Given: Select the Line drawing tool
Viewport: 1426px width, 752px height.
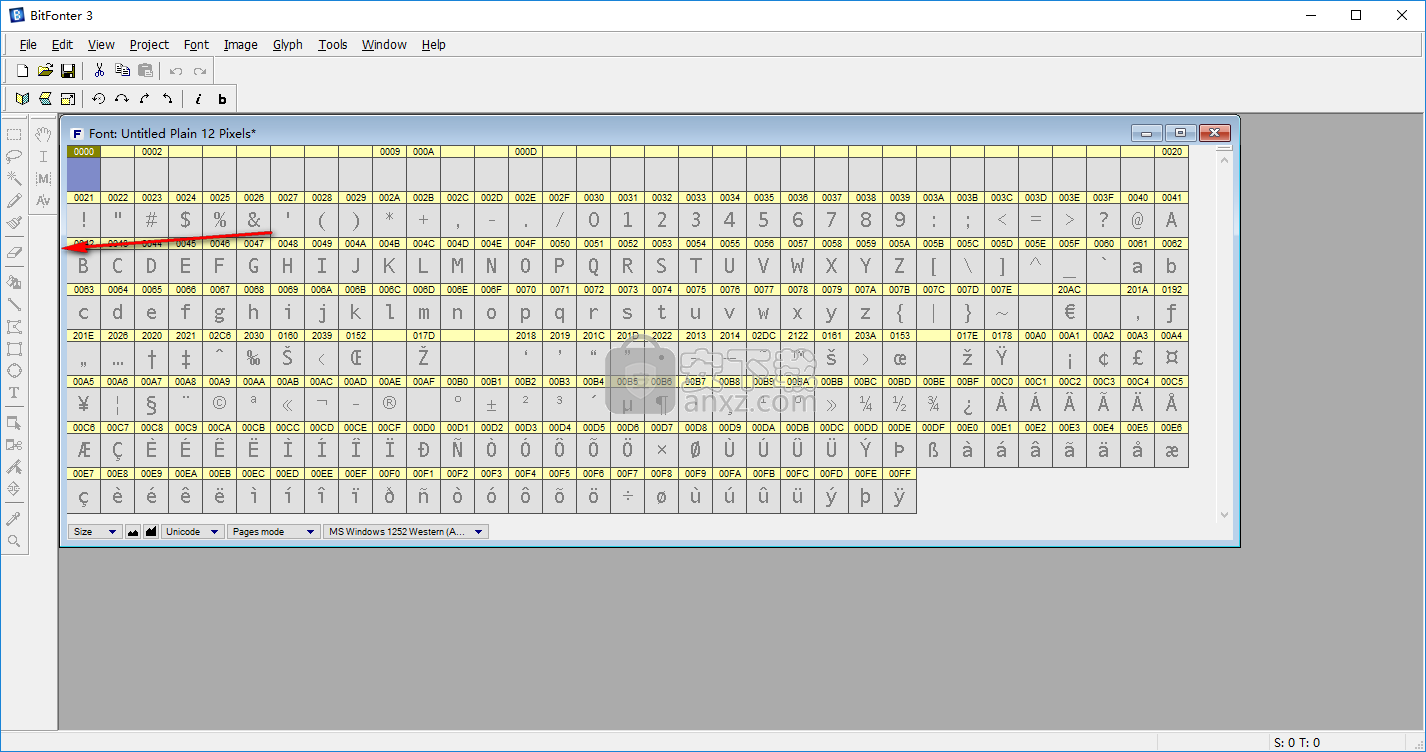Looking at the screenshot, I should [x=14, y=304].
